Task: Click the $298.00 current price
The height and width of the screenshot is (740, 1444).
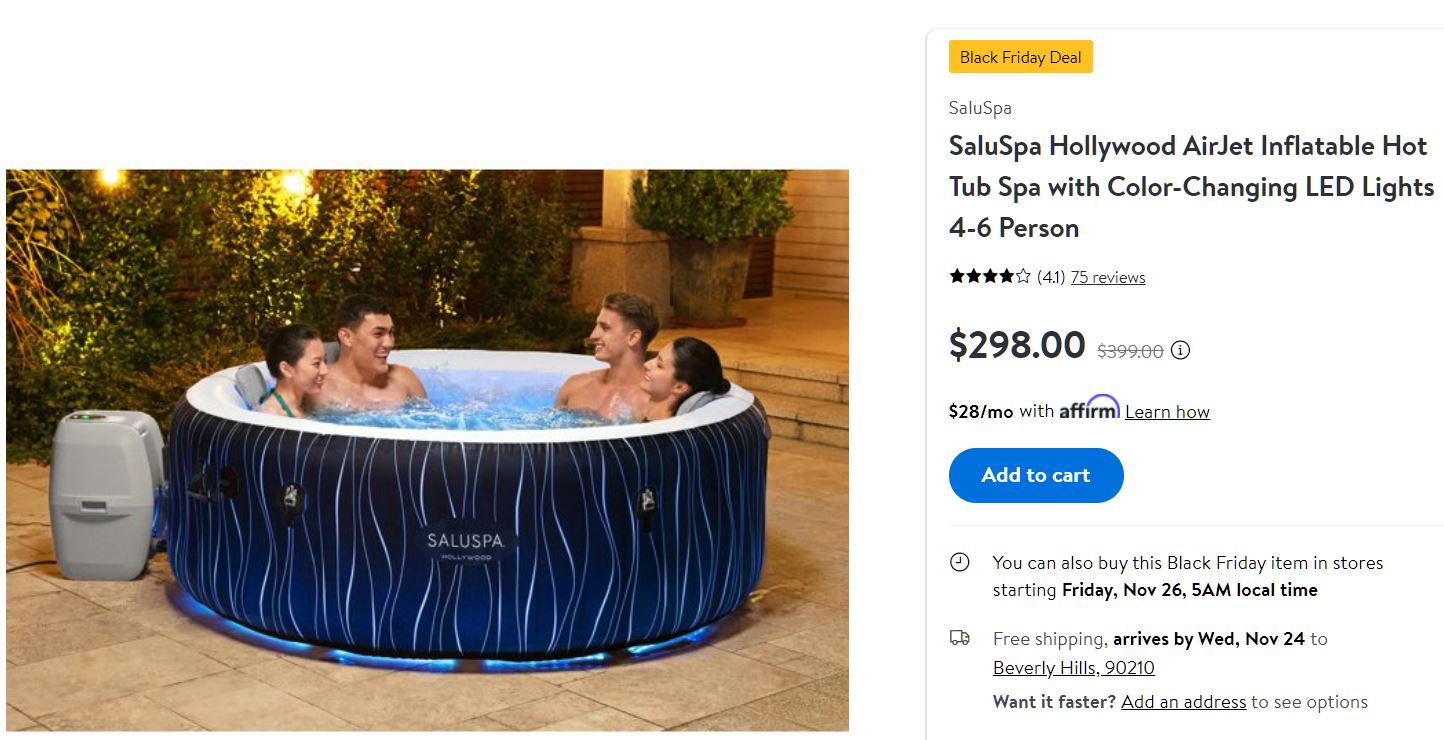Action: tap(1017, 345)
